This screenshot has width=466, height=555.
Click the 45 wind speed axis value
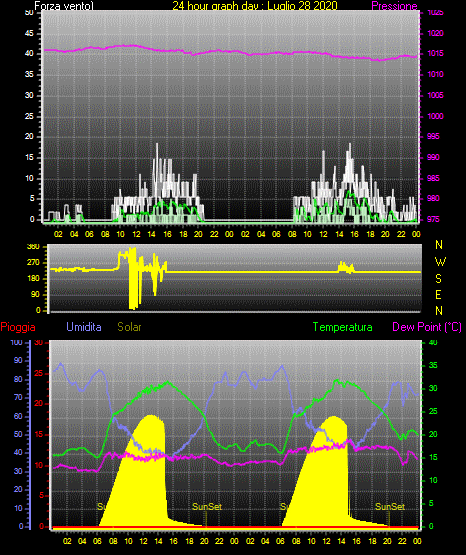click(29, 33)
